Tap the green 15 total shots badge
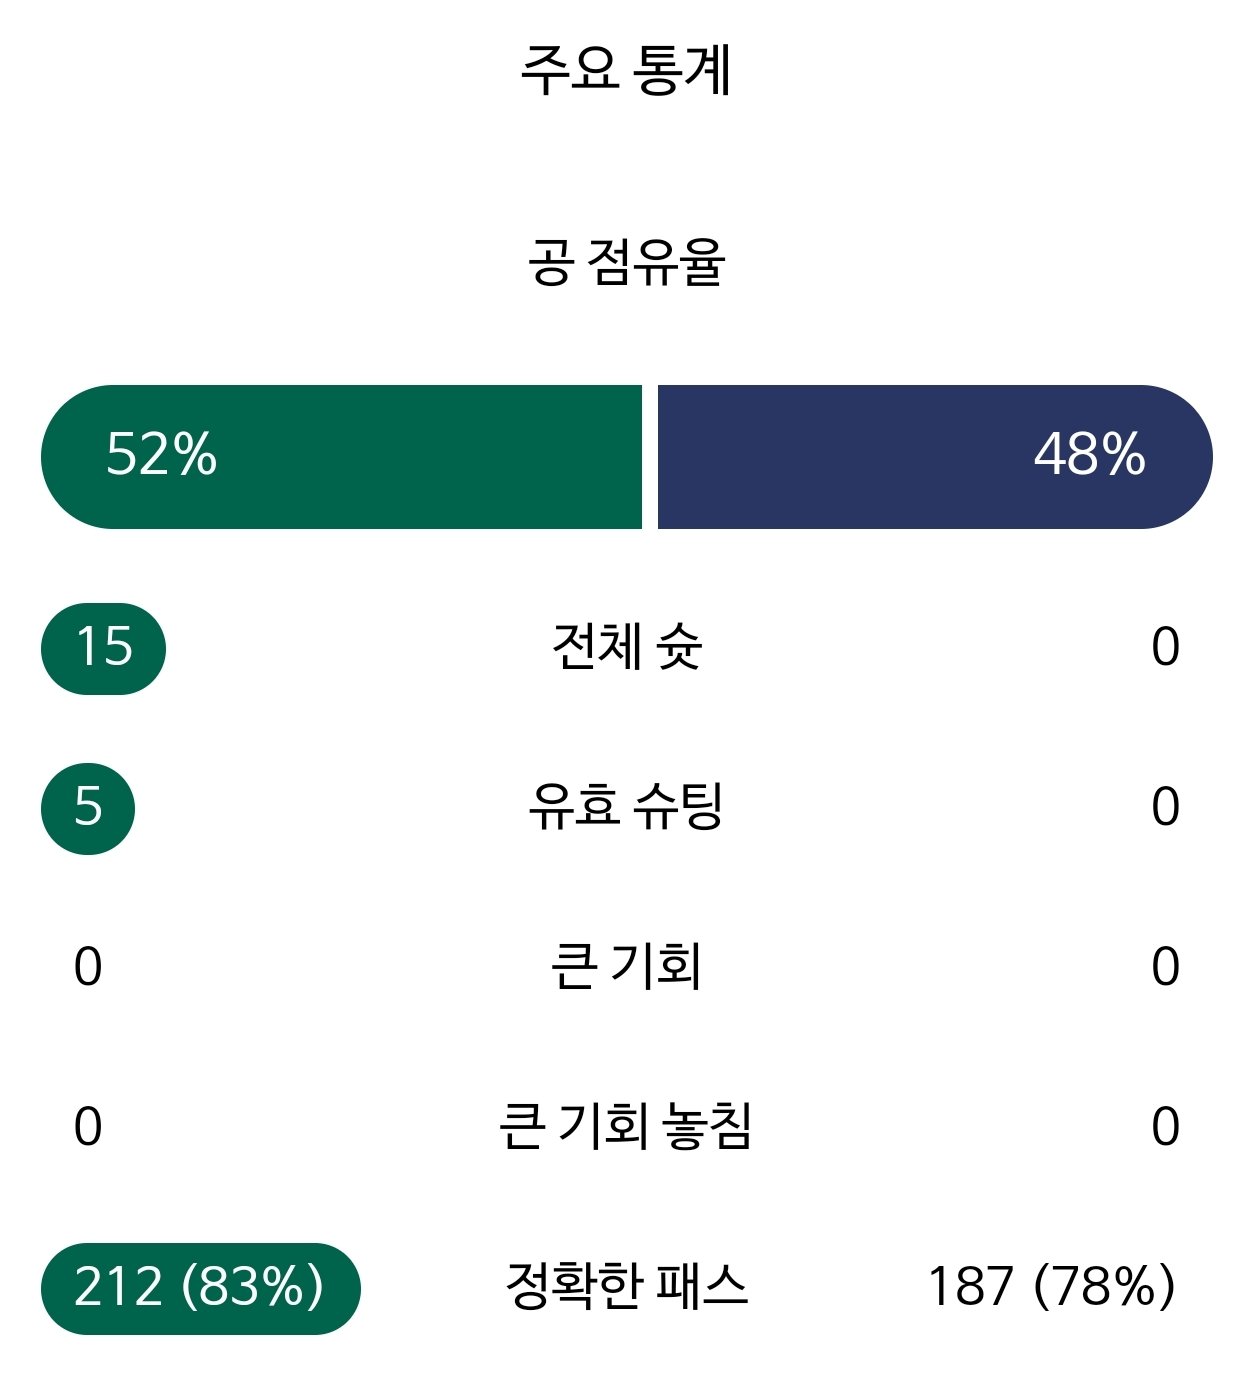This screenshot has width=1240, height=1374. point(103,648)
